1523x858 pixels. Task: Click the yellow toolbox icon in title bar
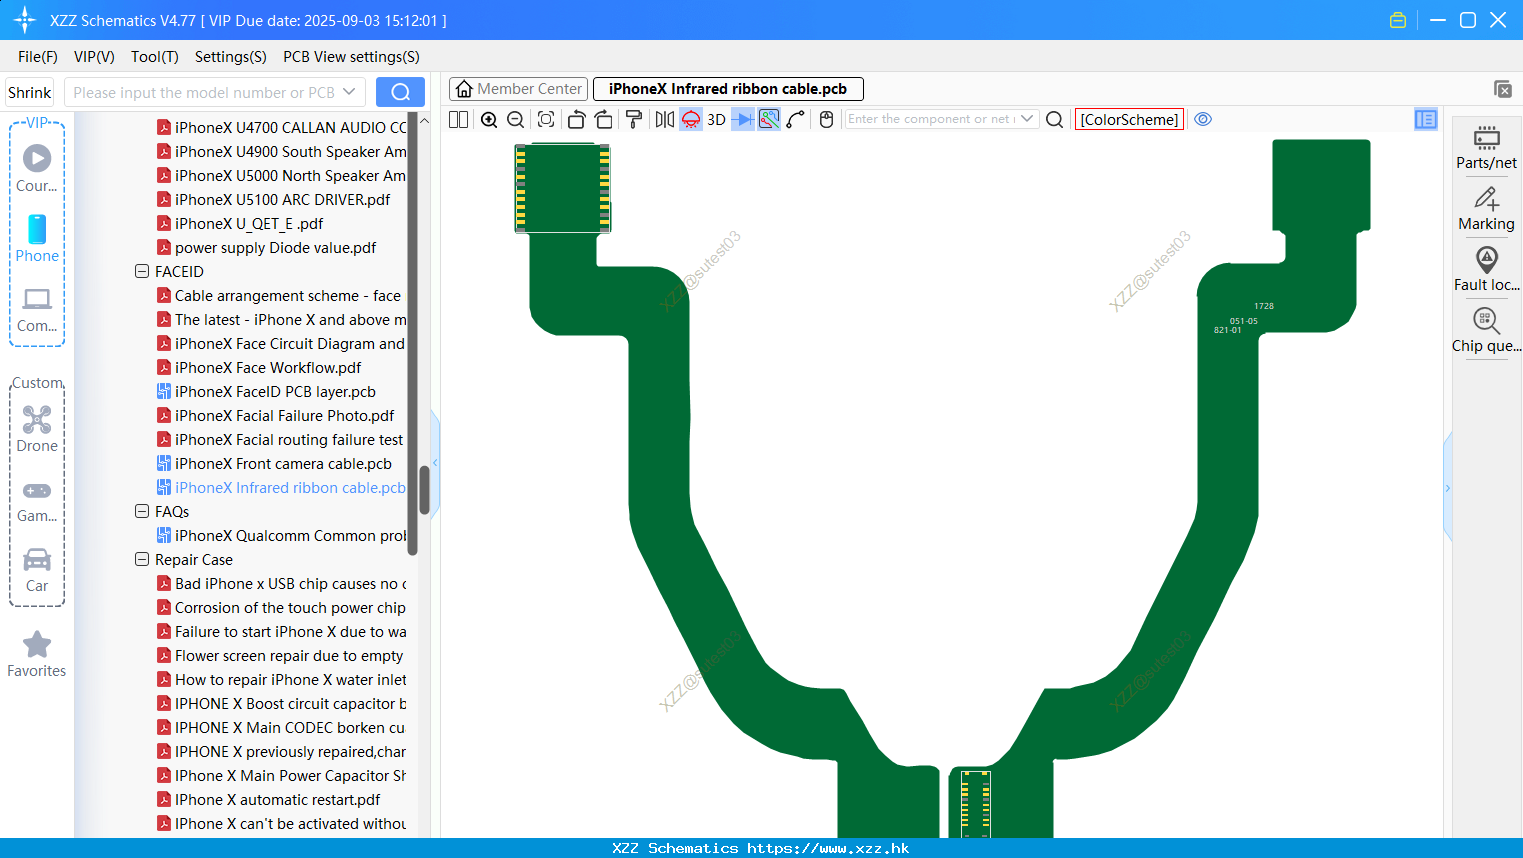click(1398, 20)
